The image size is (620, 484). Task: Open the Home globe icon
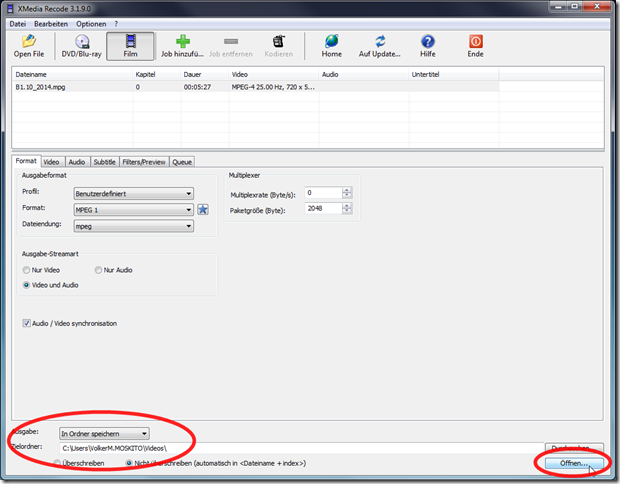[x=331, y=44]
